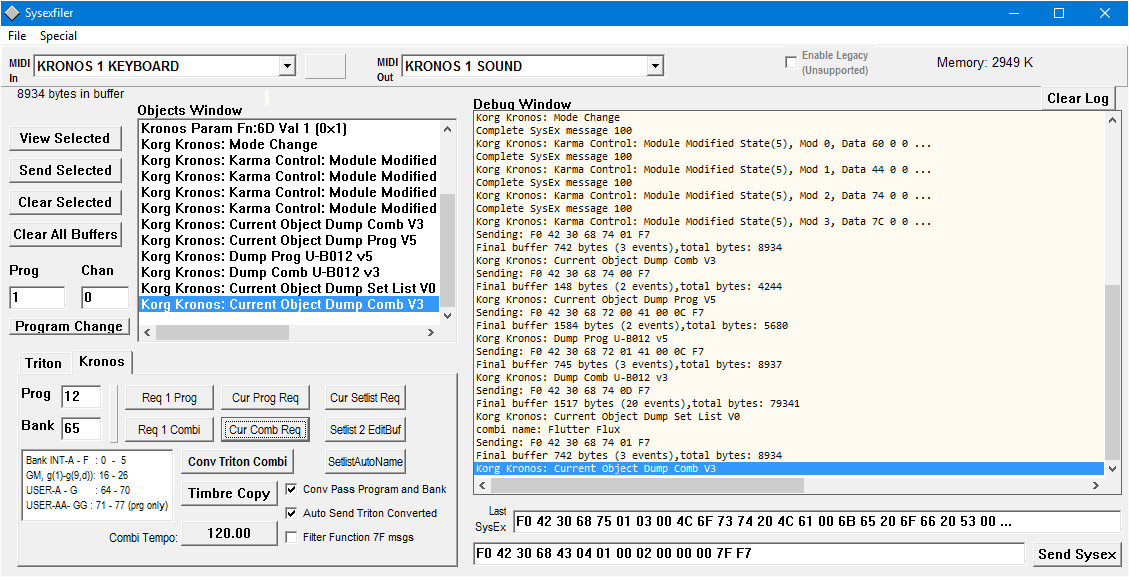Open the File menu
1129x577 pixels.
pyautogui.click(x=17, y=36)
